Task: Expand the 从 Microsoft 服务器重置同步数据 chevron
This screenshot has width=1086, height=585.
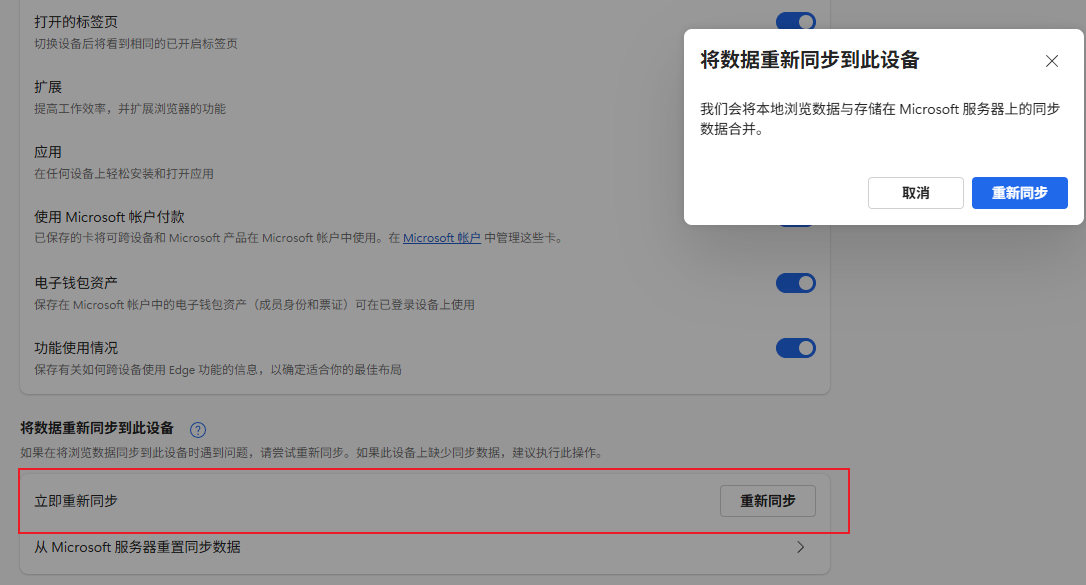Action: (x=801, y=547)
